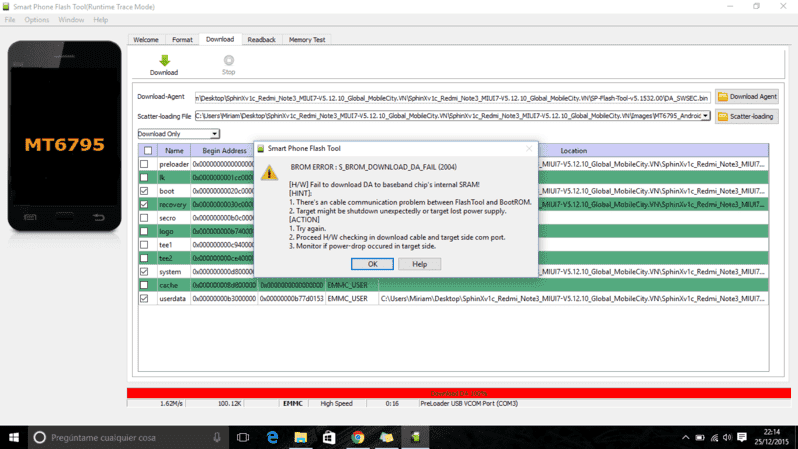Switch to the Format tab

(182, 40)
